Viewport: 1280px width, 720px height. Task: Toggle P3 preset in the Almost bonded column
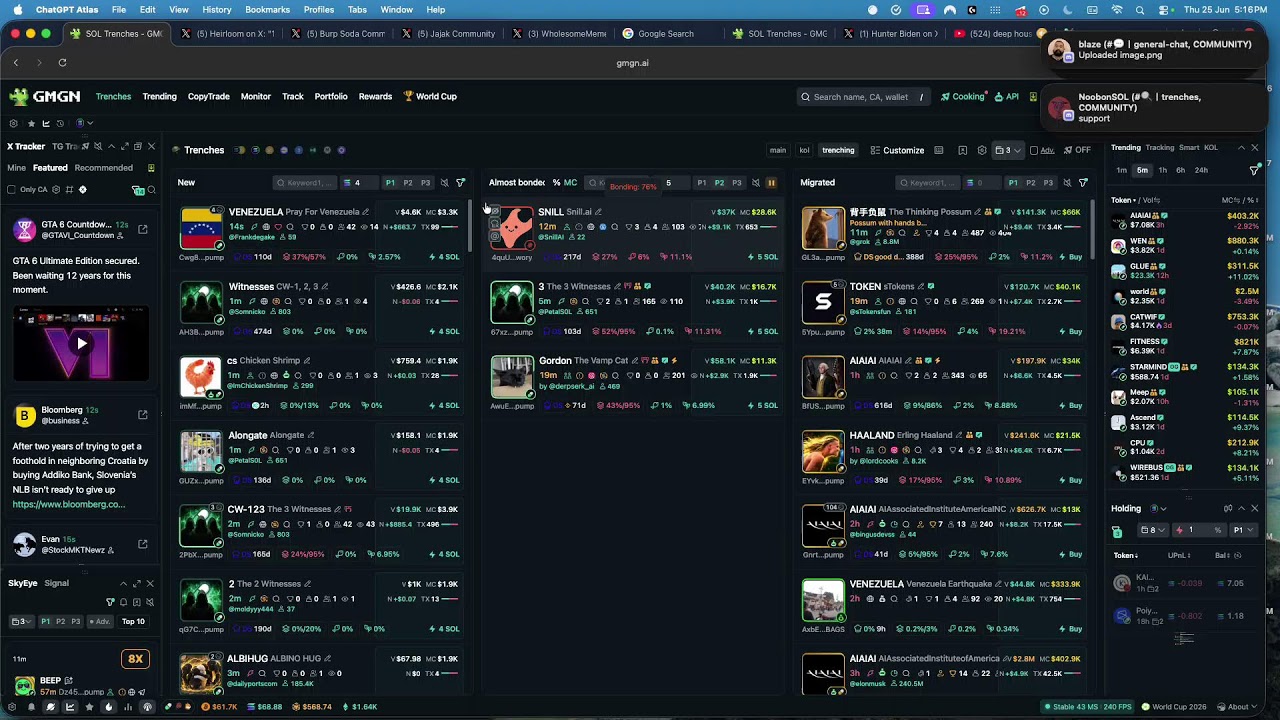737,183
